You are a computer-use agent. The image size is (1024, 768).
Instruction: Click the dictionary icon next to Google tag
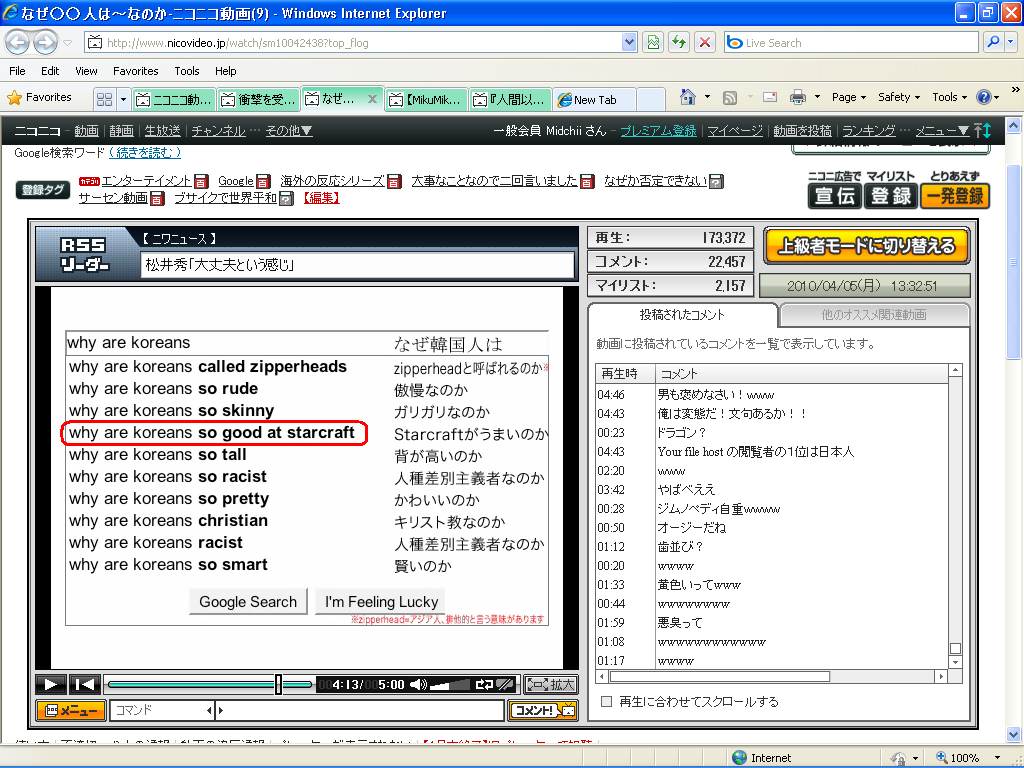point(263,182)
